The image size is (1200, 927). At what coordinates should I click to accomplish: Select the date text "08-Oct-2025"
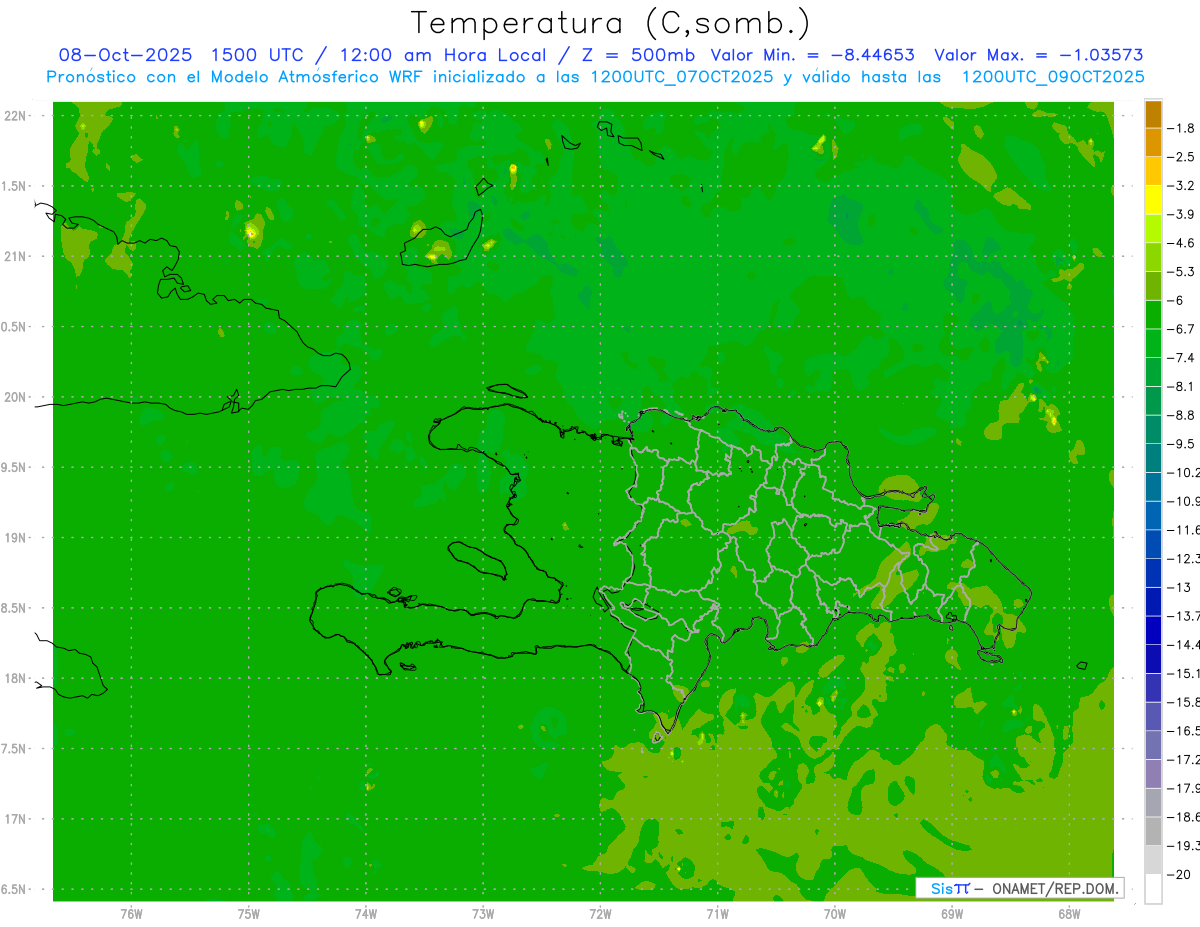click(125, 55)
